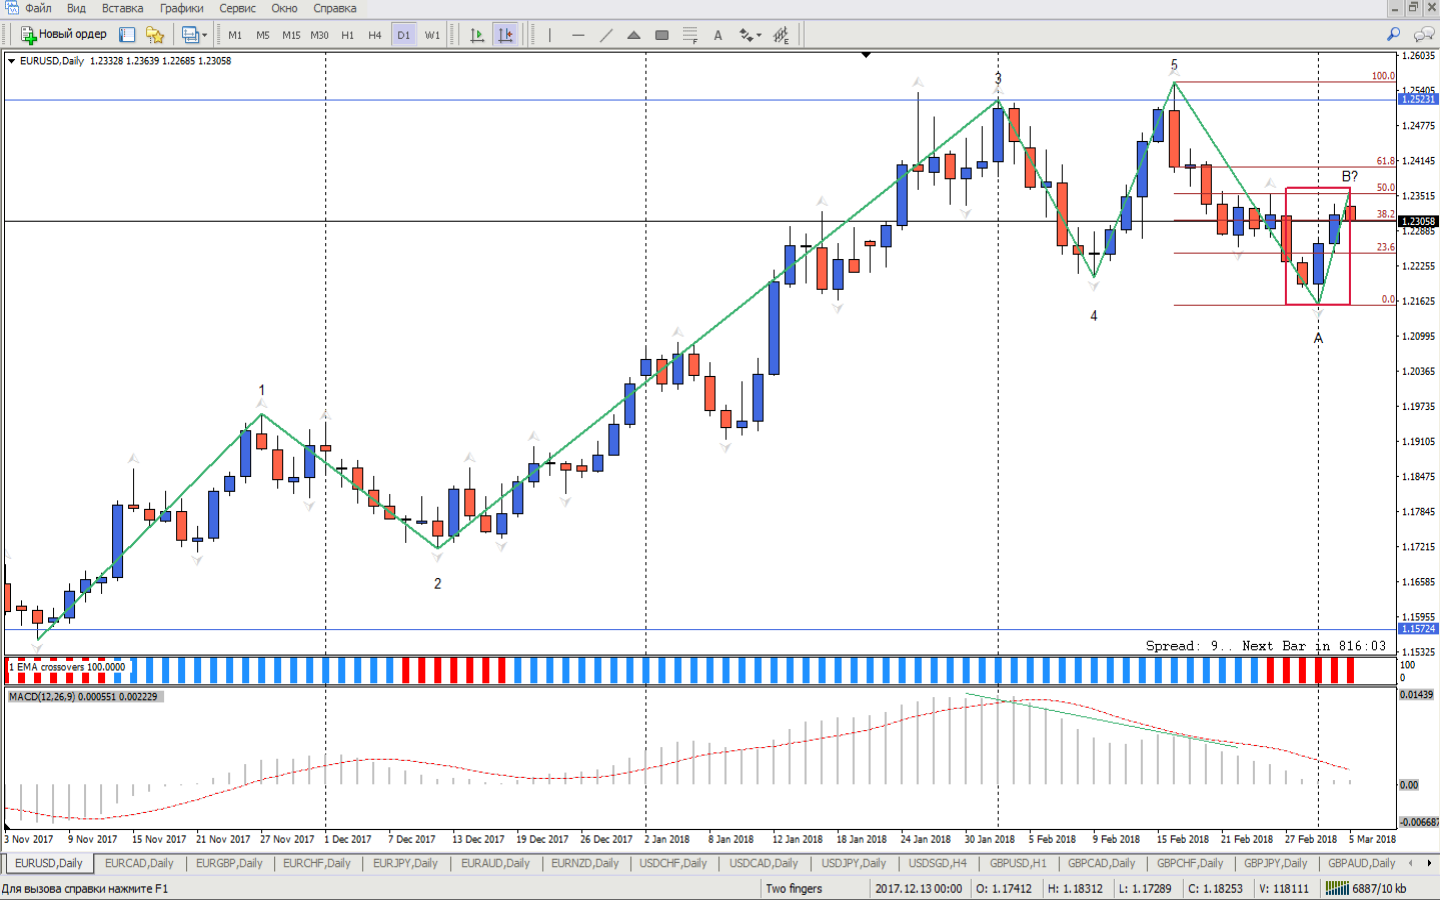Screen dimensions: 1440x900
Task: Open the Графики menu
Action: click(181, 8)
